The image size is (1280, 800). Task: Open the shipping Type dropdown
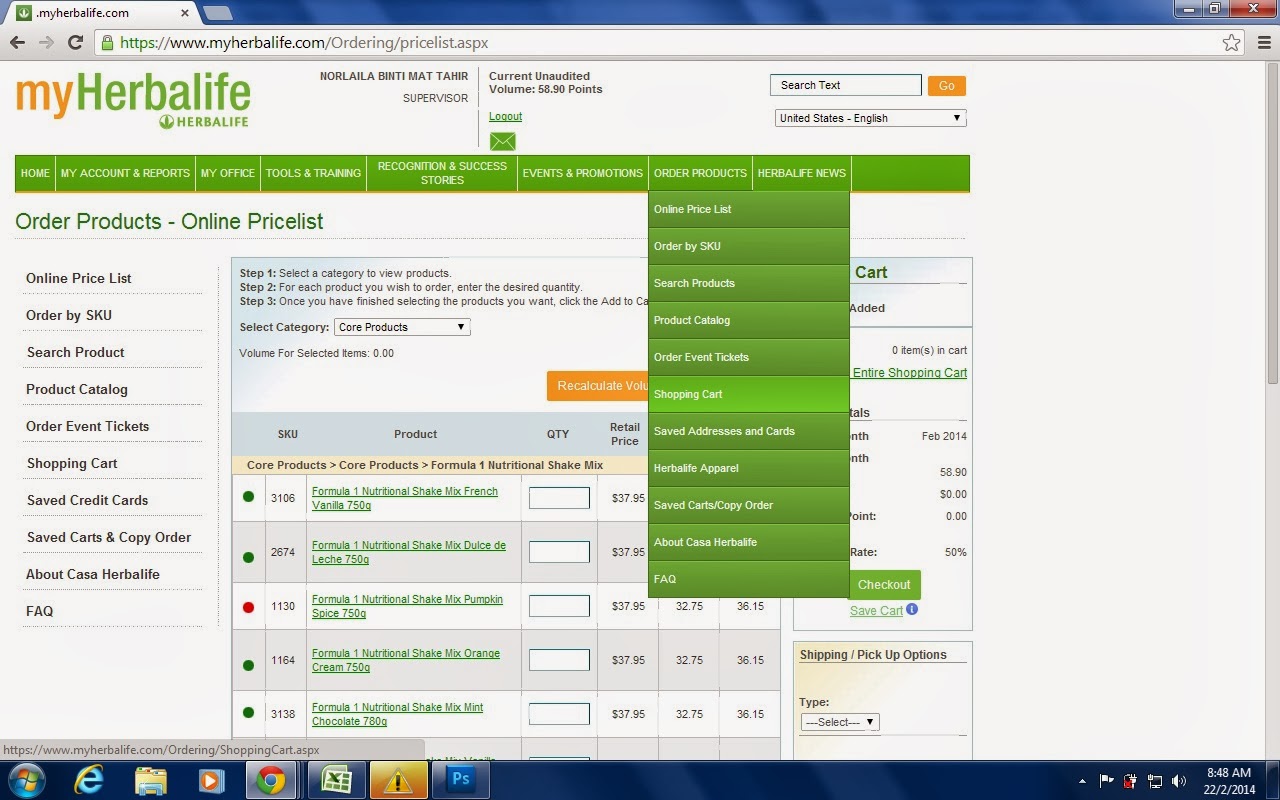839,721
